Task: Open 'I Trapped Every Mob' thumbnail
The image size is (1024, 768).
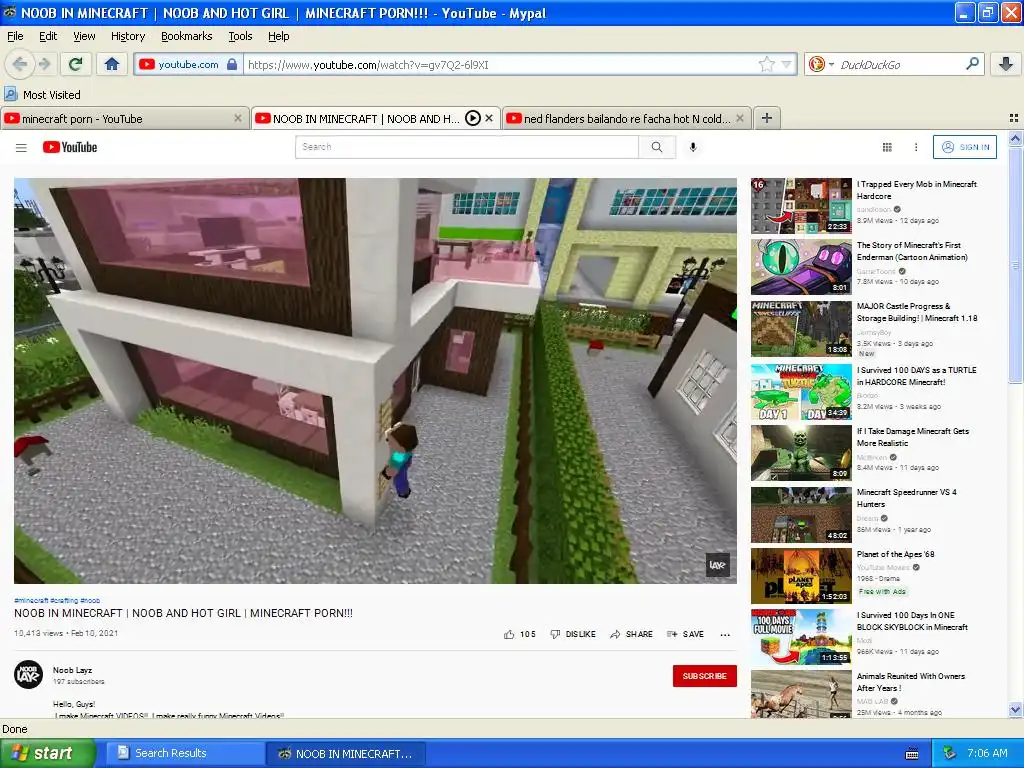Action: click(801, 206)
